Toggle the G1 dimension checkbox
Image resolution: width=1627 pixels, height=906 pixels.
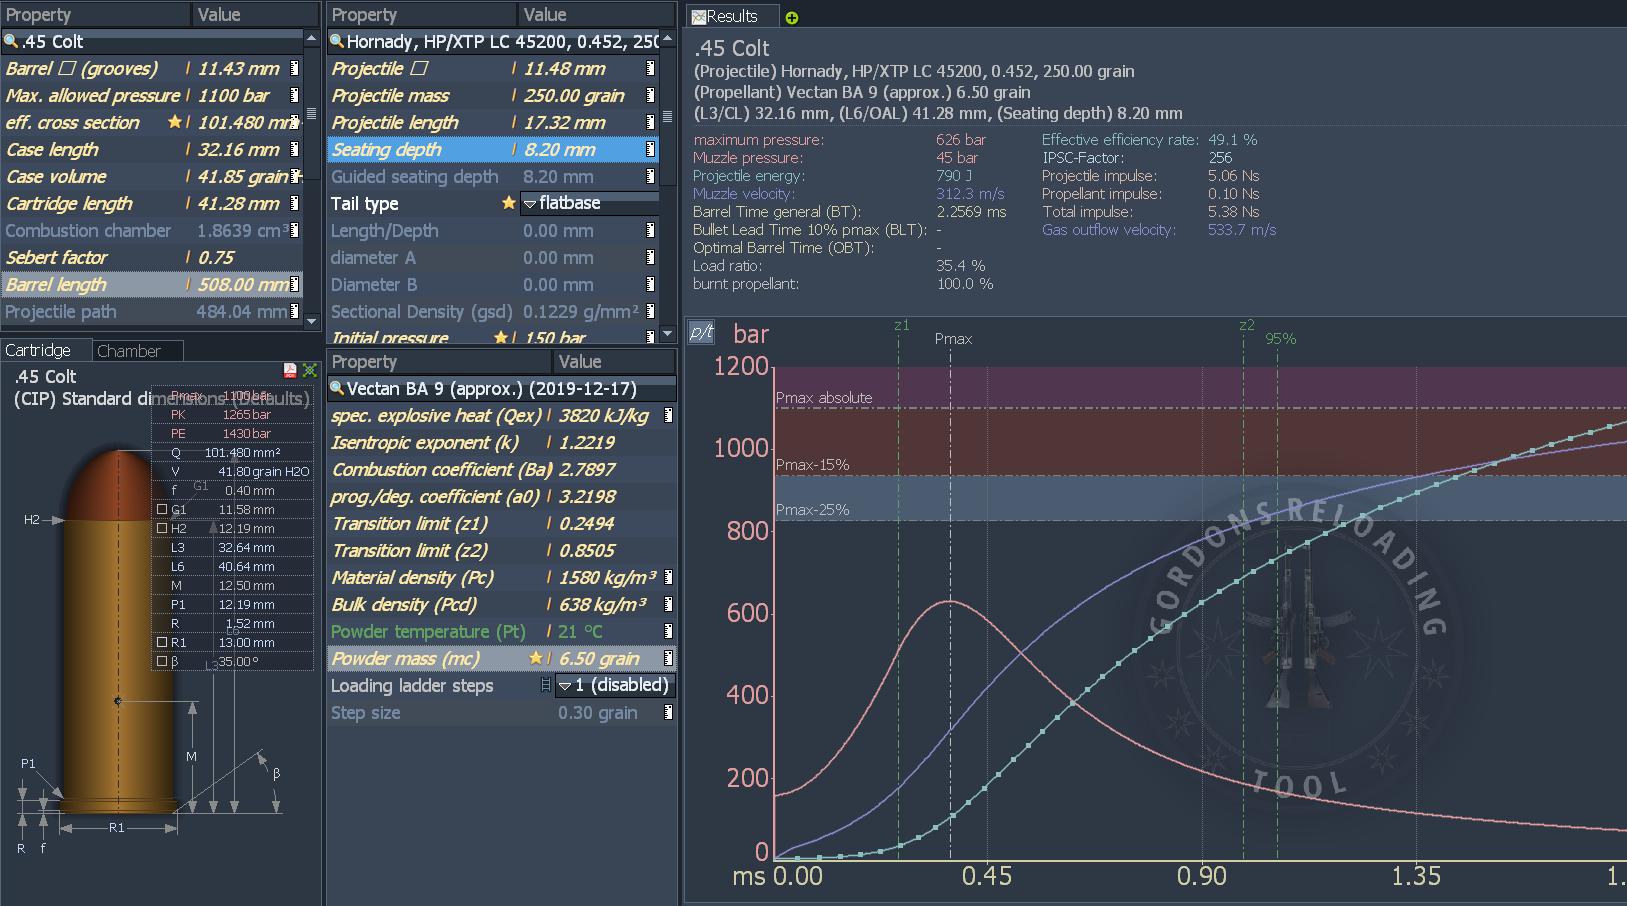coord(162,509)
